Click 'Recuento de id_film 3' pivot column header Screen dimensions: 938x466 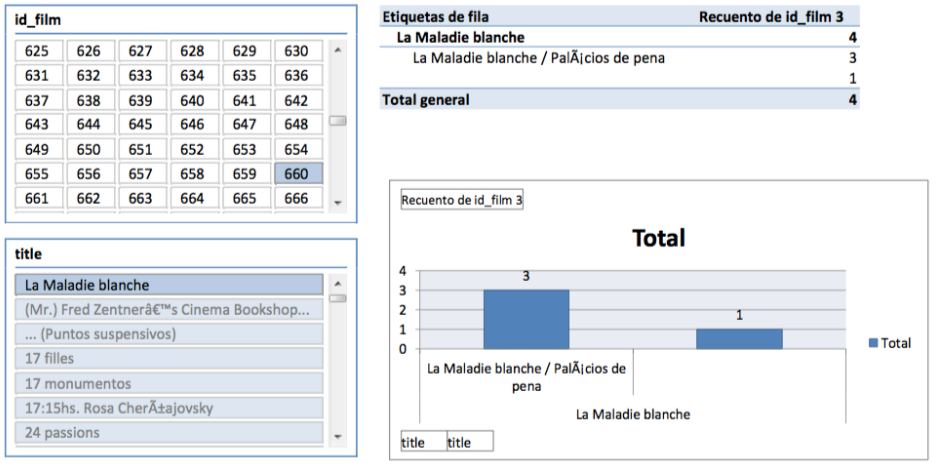770,16
